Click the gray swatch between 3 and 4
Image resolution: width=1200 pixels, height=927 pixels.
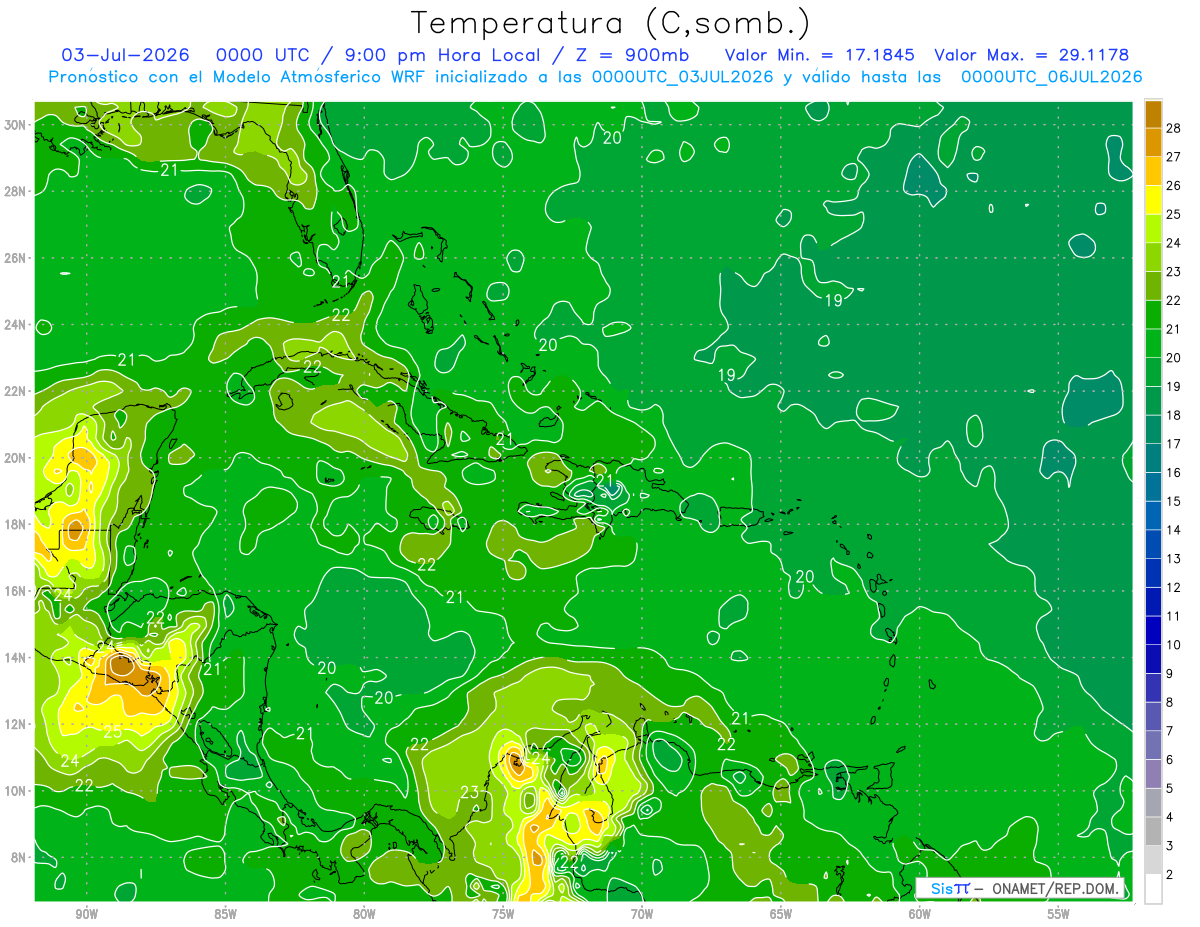[x=1153, y=831]
